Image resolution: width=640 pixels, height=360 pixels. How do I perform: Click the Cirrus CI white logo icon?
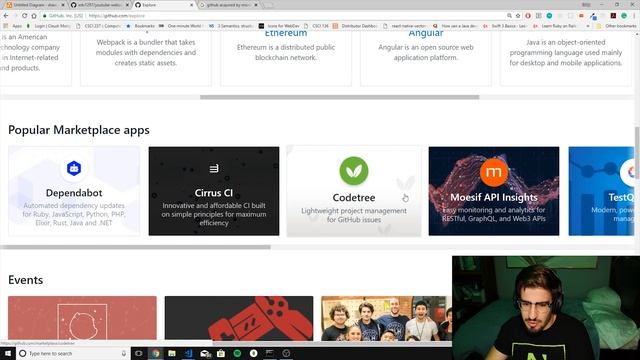[214, 168]
